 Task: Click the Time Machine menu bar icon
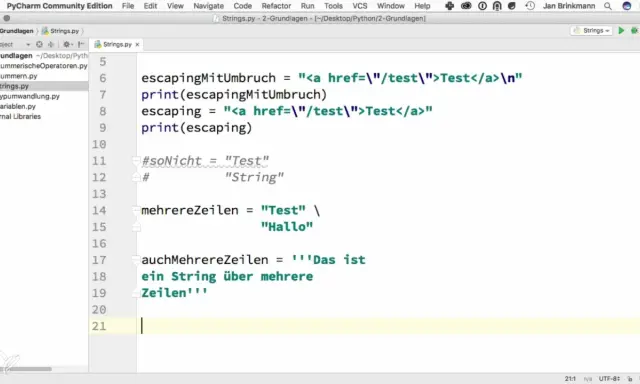click(530, 6)
